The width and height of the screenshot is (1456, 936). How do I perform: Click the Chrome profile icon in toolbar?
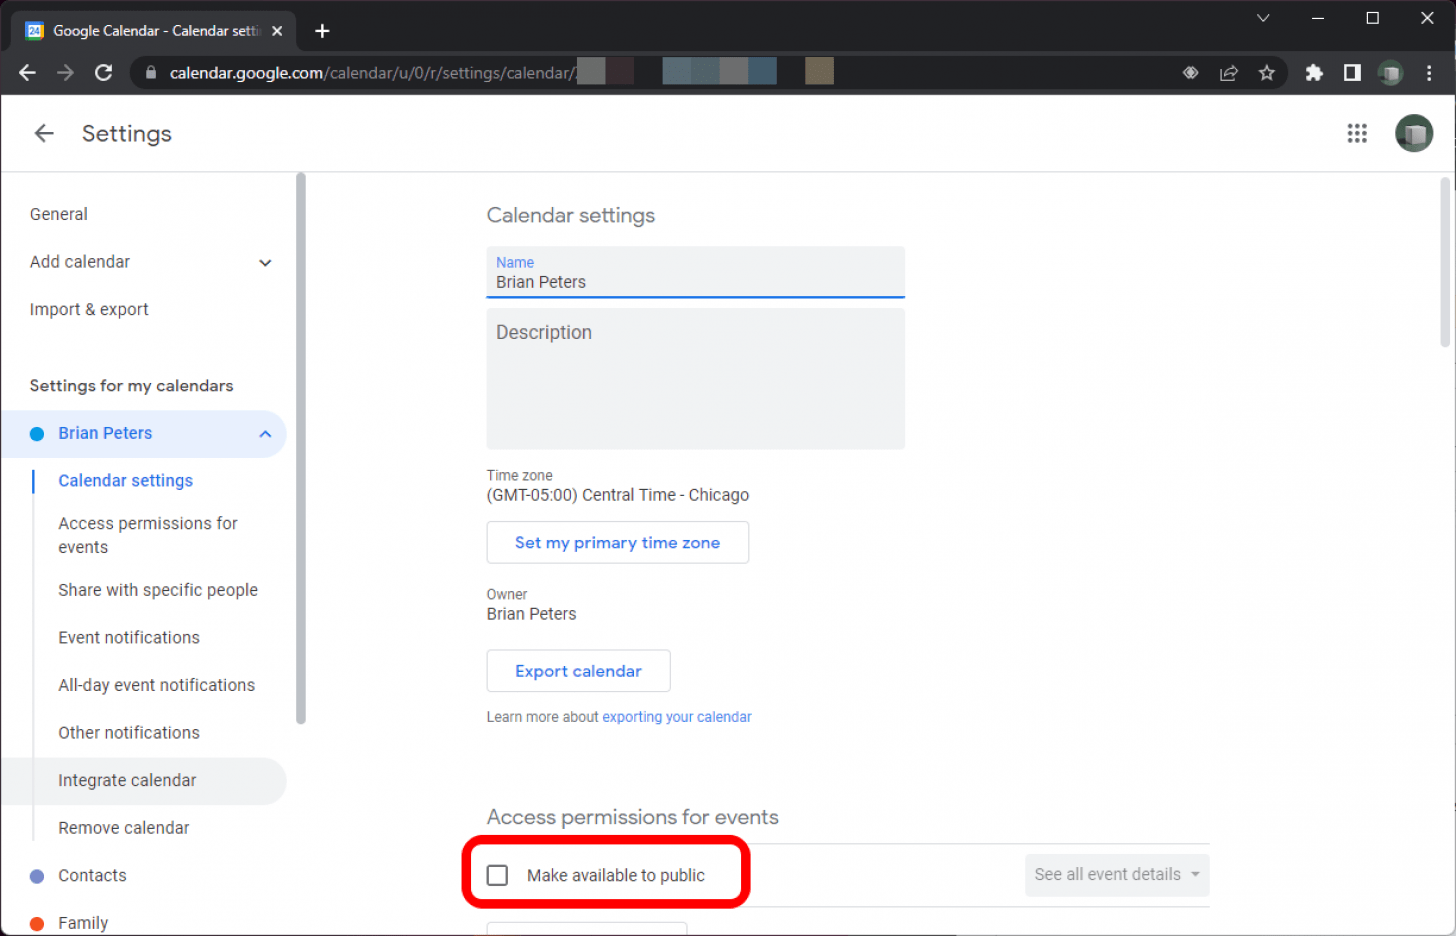tap(1390, 72)
